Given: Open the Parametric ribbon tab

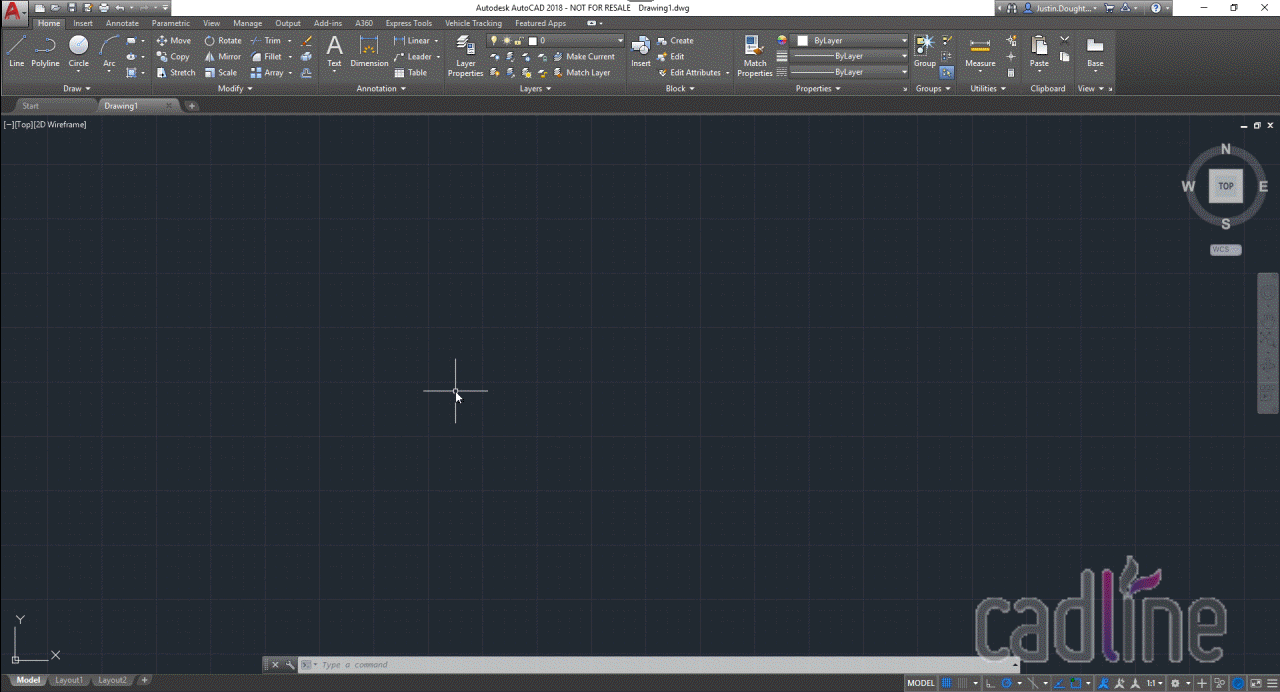Looking at the screenshot, I should coord(171,23).
